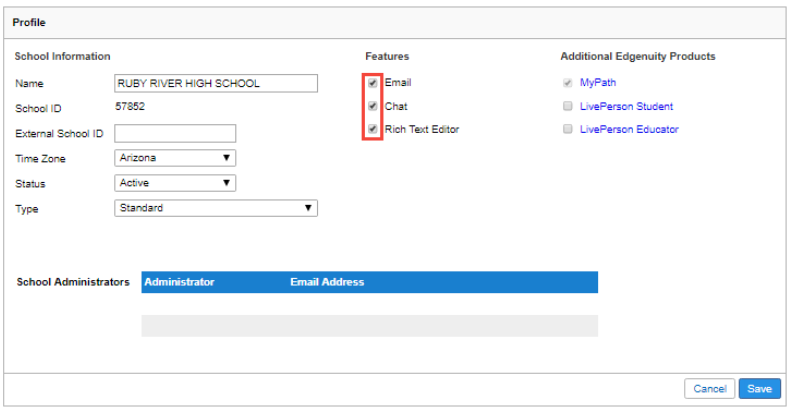The width and height of the screenshot is (790, 409).
Task: Enable the LivePerson Student checkbox
Action: click(568, 106)
